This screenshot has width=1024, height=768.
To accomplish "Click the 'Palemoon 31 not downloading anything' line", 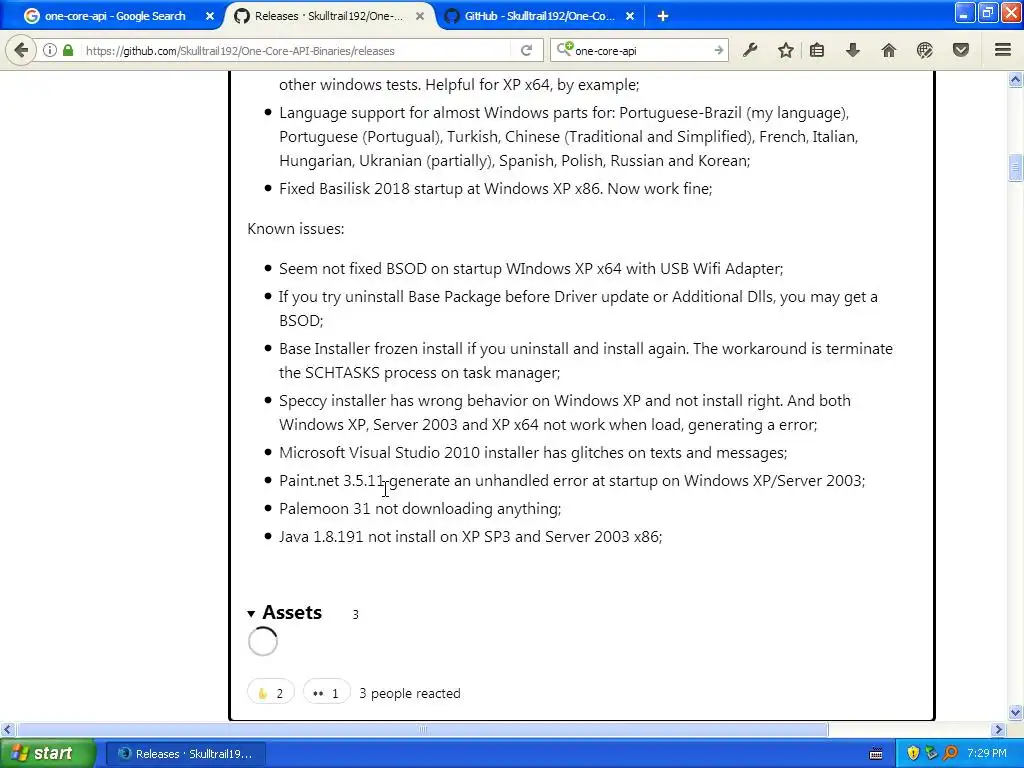I will [420, 509].
